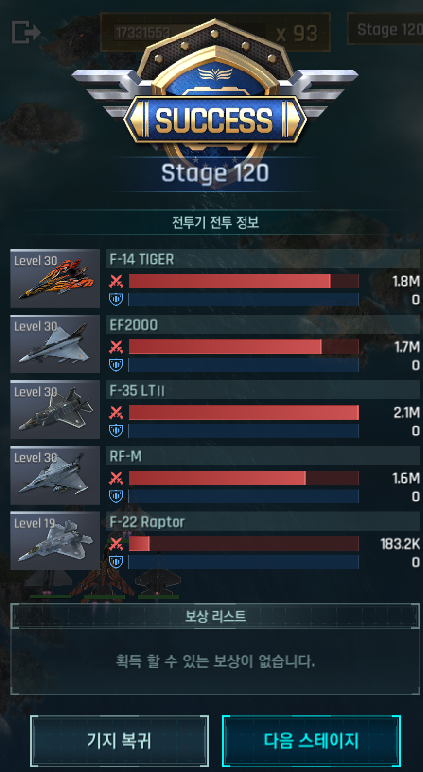Viewport: 423px width, 772px height.
Task: Click the 보상 리스트 header
Action: click(x=216, y=616)
